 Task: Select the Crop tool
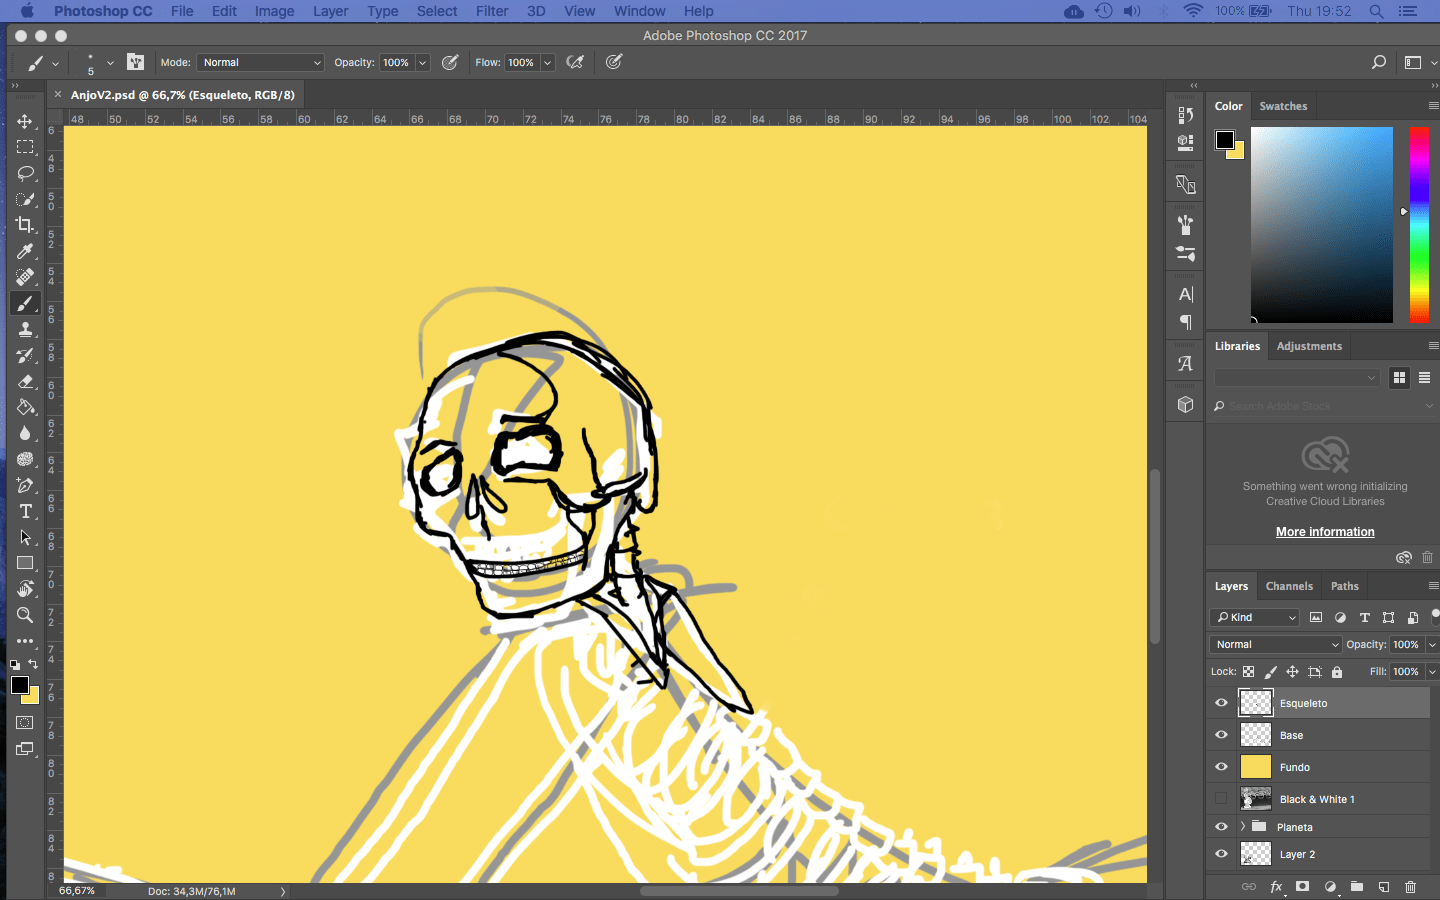pyautogui.click(x=25, y=225)
